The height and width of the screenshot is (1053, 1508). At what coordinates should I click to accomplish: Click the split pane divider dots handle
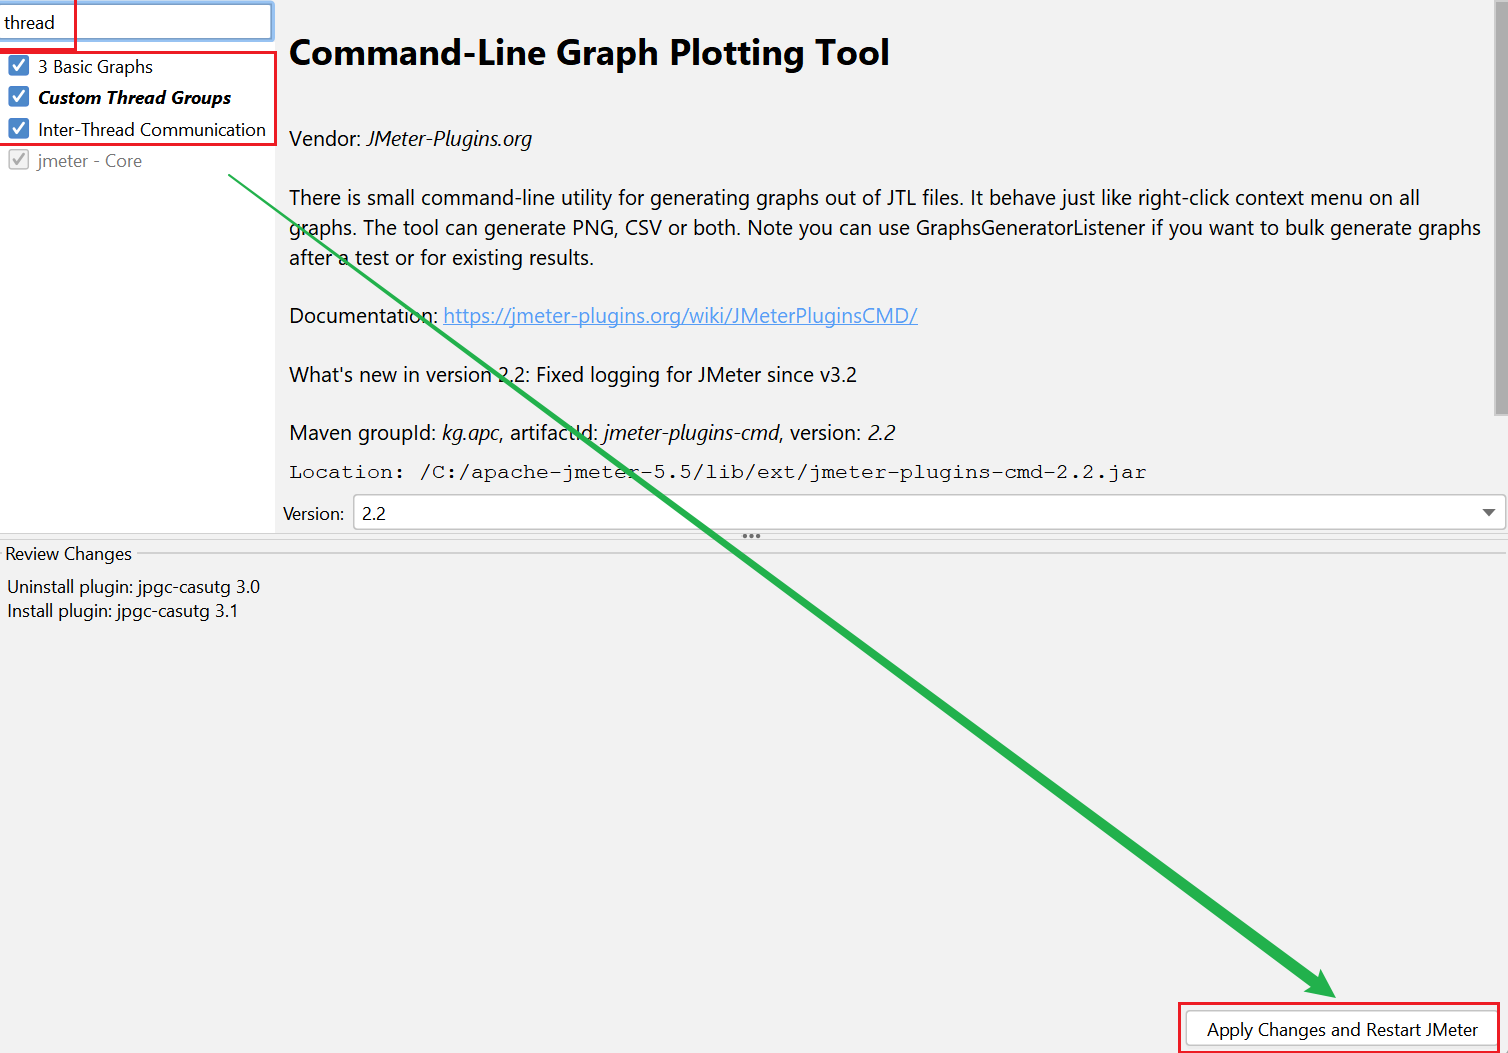[x=752, y=536]
